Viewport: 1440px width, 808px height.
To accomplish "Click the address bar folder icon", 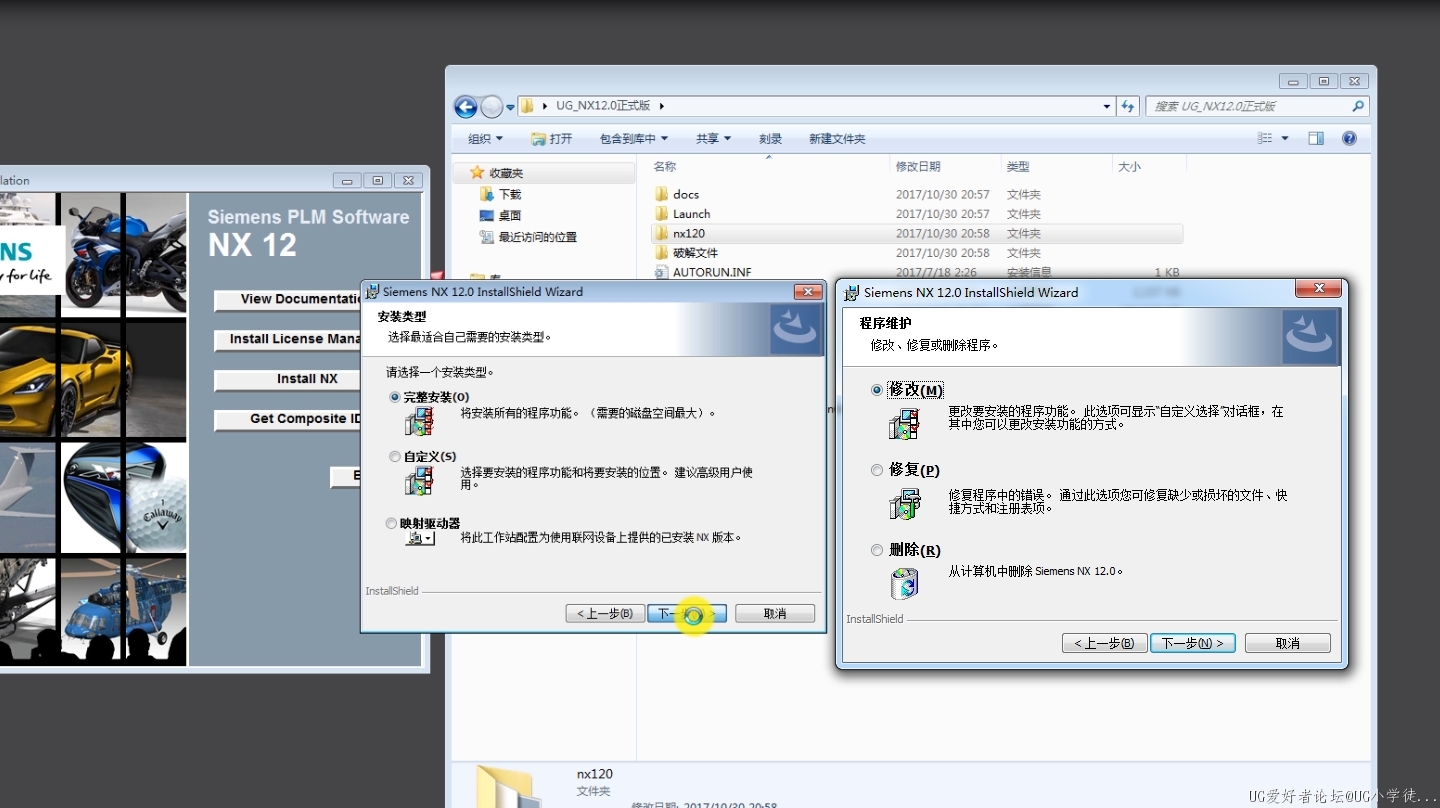I will pyautogui.click(x=528, y=106).
